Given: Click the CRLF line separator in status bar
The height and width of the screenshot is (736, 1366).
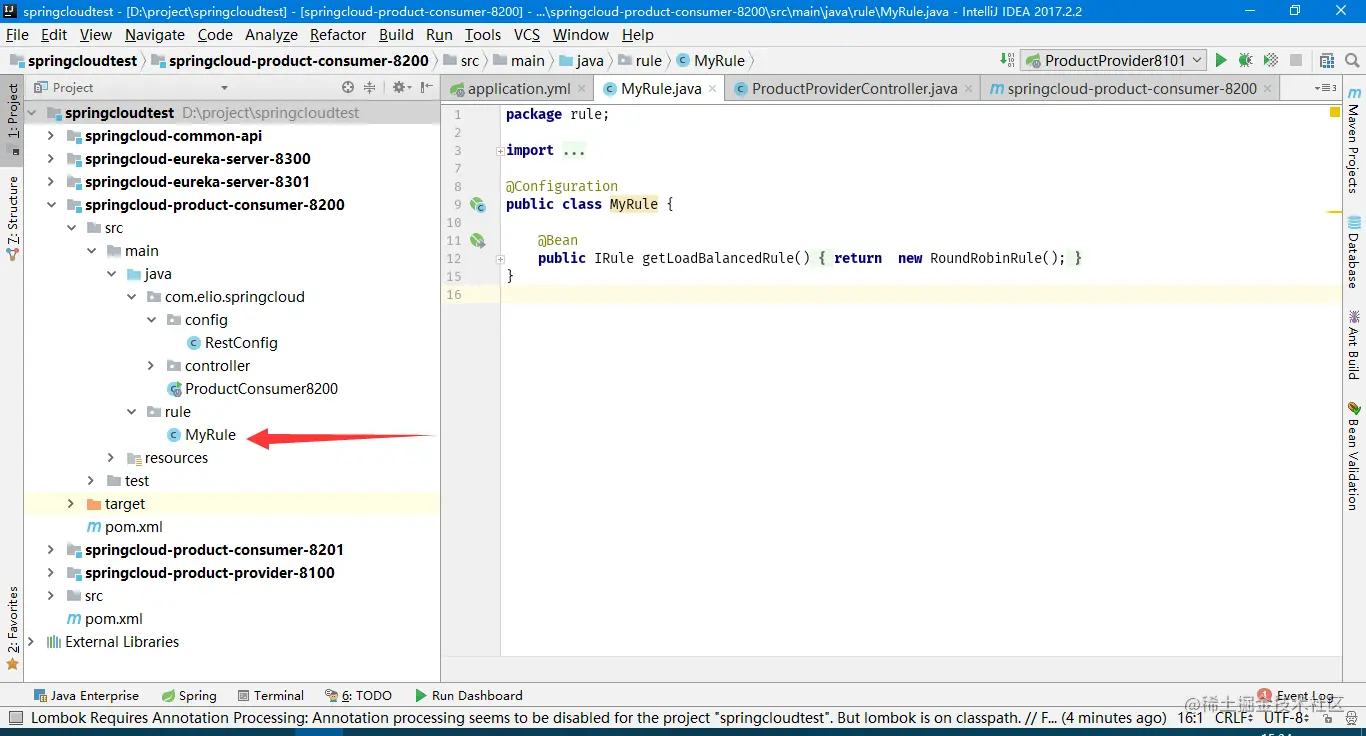Looking at the screenshot, I should [x=1235, y=717].
